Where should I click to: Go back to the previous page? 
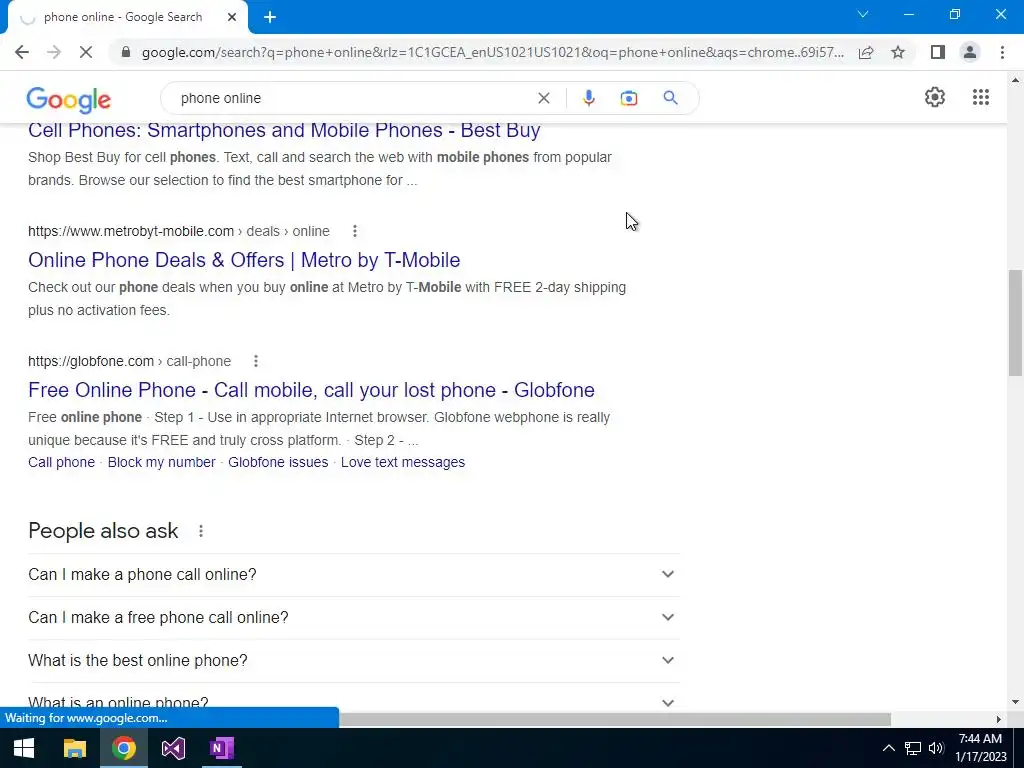tap(22, 52)
